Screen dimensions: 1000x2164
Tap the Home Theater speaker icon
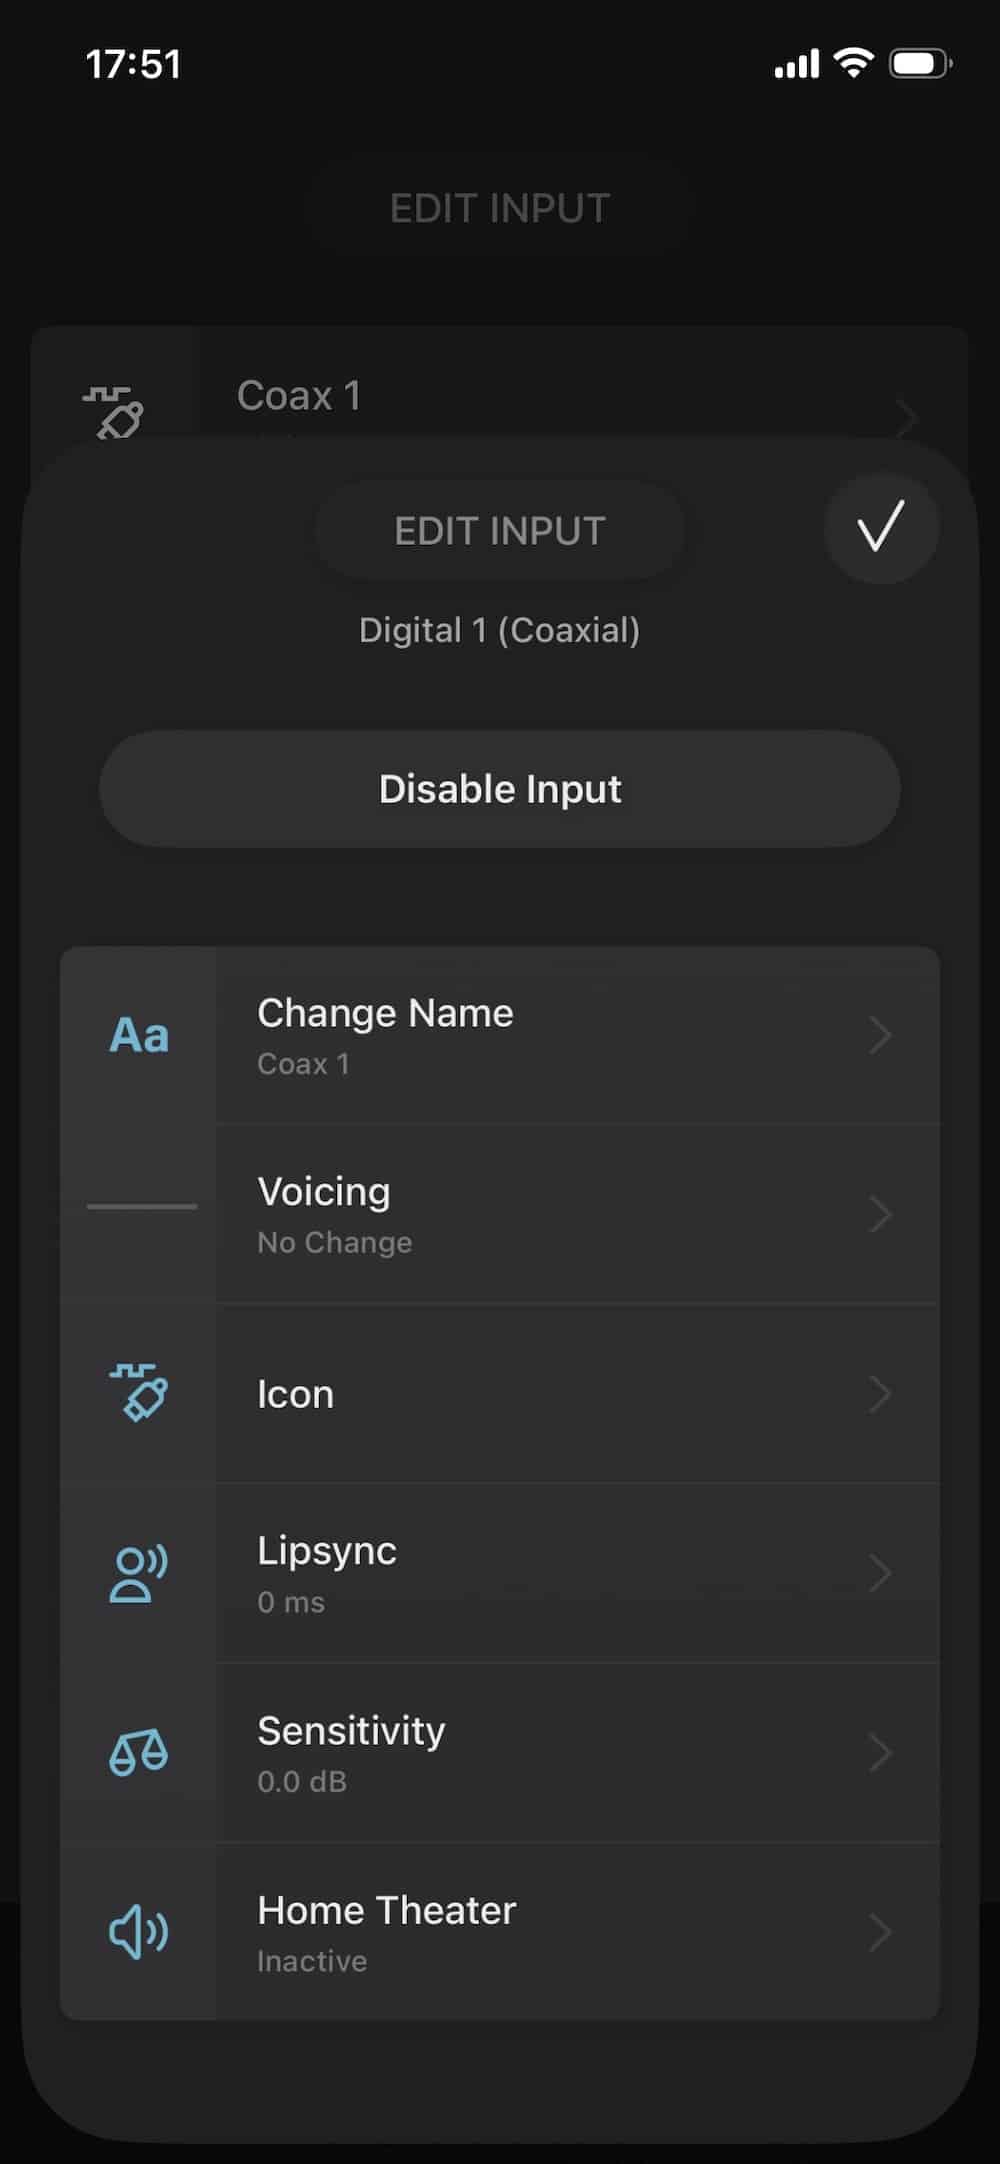pos(139,1931)
